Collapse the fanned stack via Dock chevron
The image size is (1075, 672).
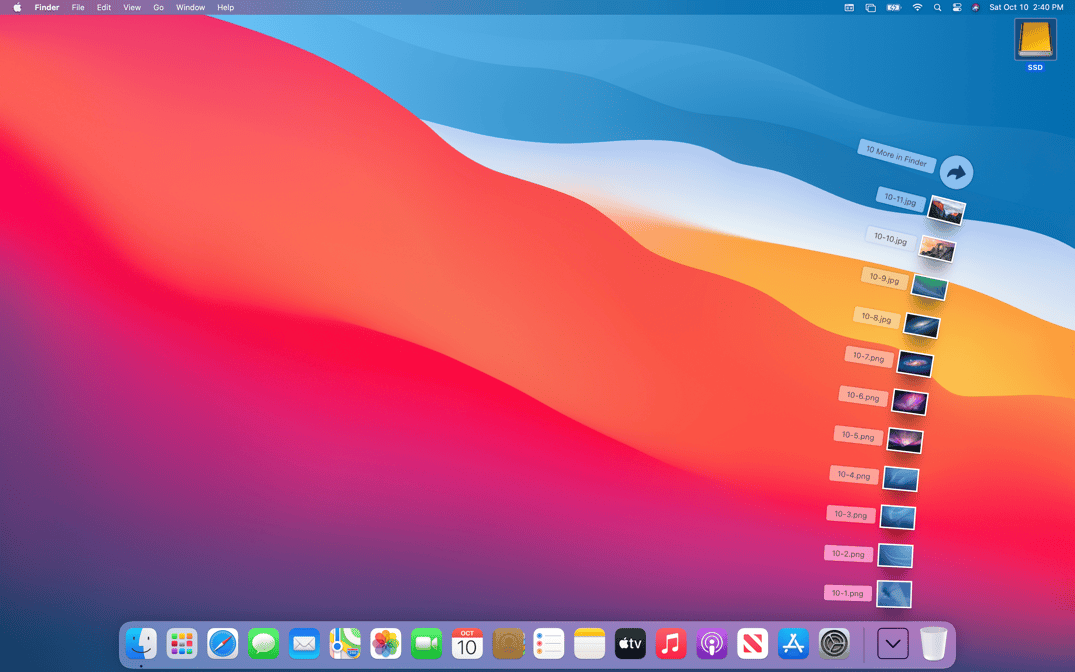(893, 644)
